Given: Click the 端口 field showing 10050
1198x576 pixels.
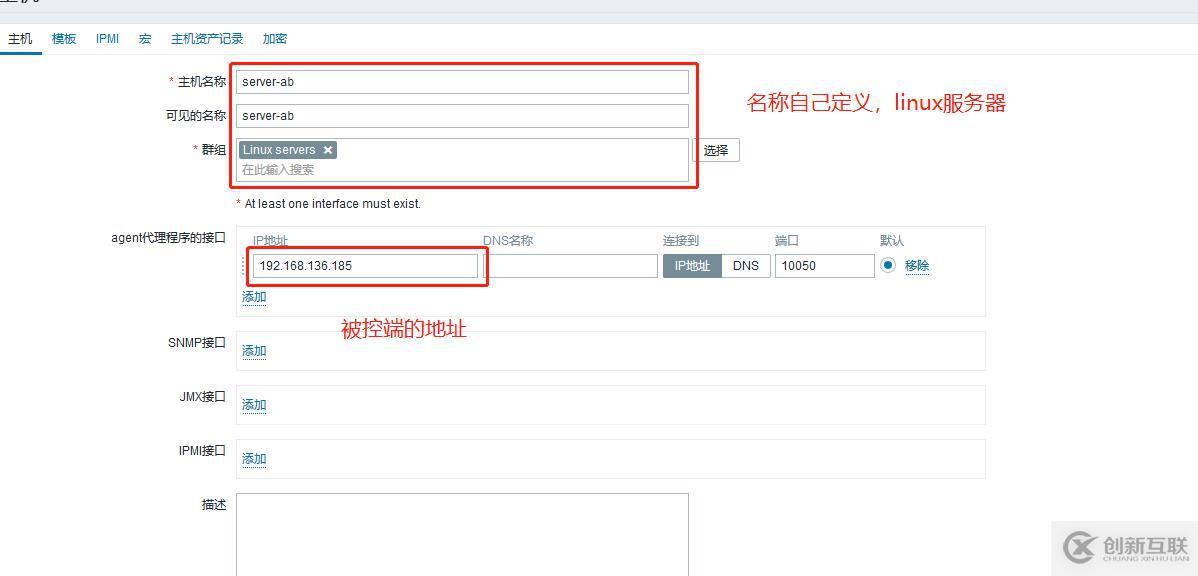Looking at the screenshot, I should point(824,265).
